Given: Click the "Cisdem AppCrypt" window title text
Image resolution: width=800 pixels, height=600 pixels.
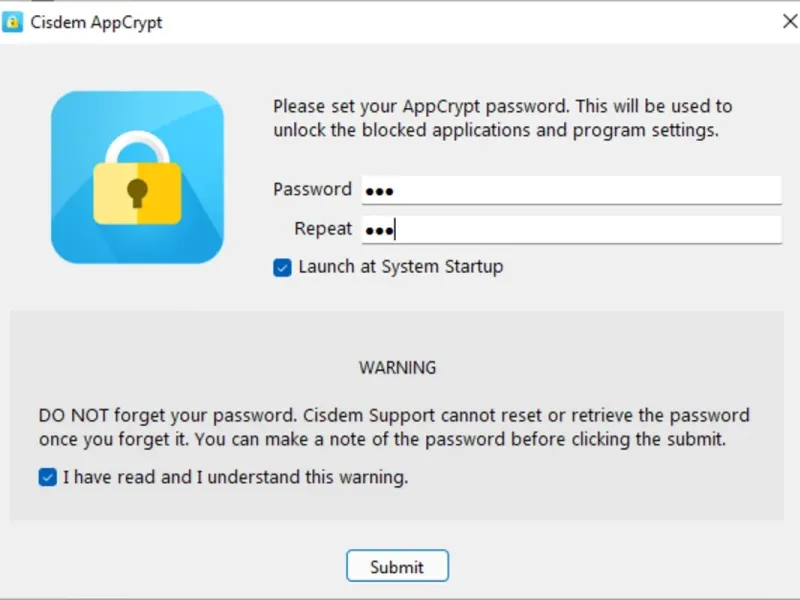Looking at the screenshot, I should coord(96,22).
